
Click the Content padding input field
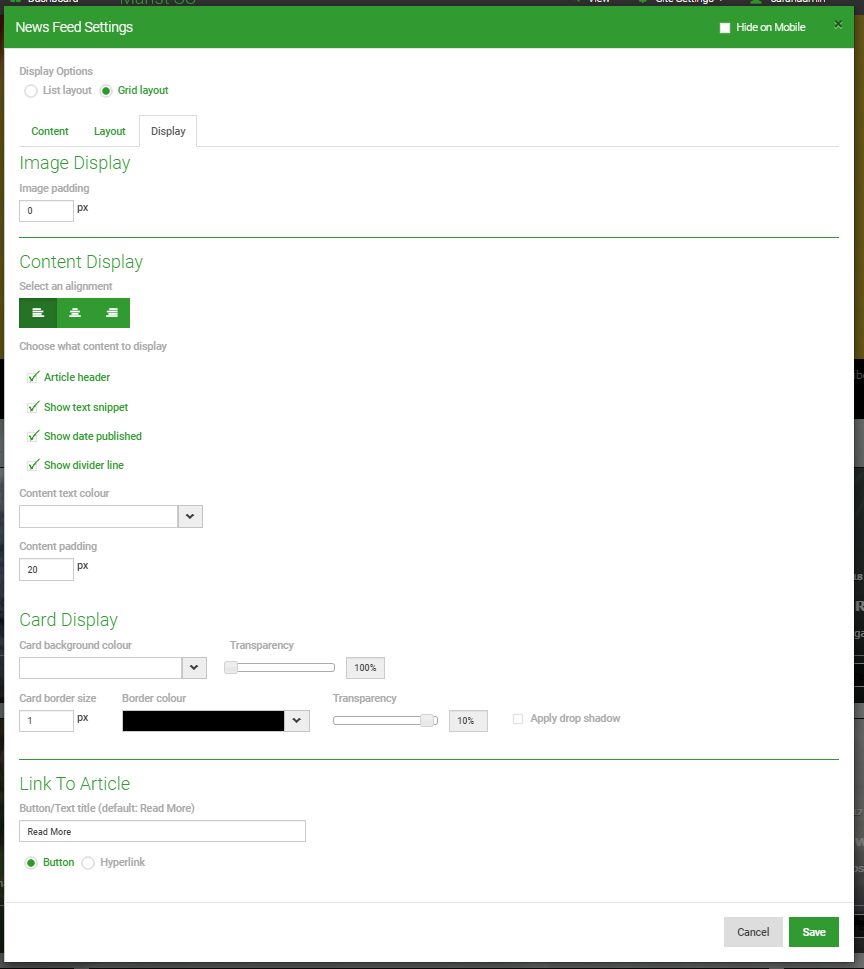pos(46,569)
